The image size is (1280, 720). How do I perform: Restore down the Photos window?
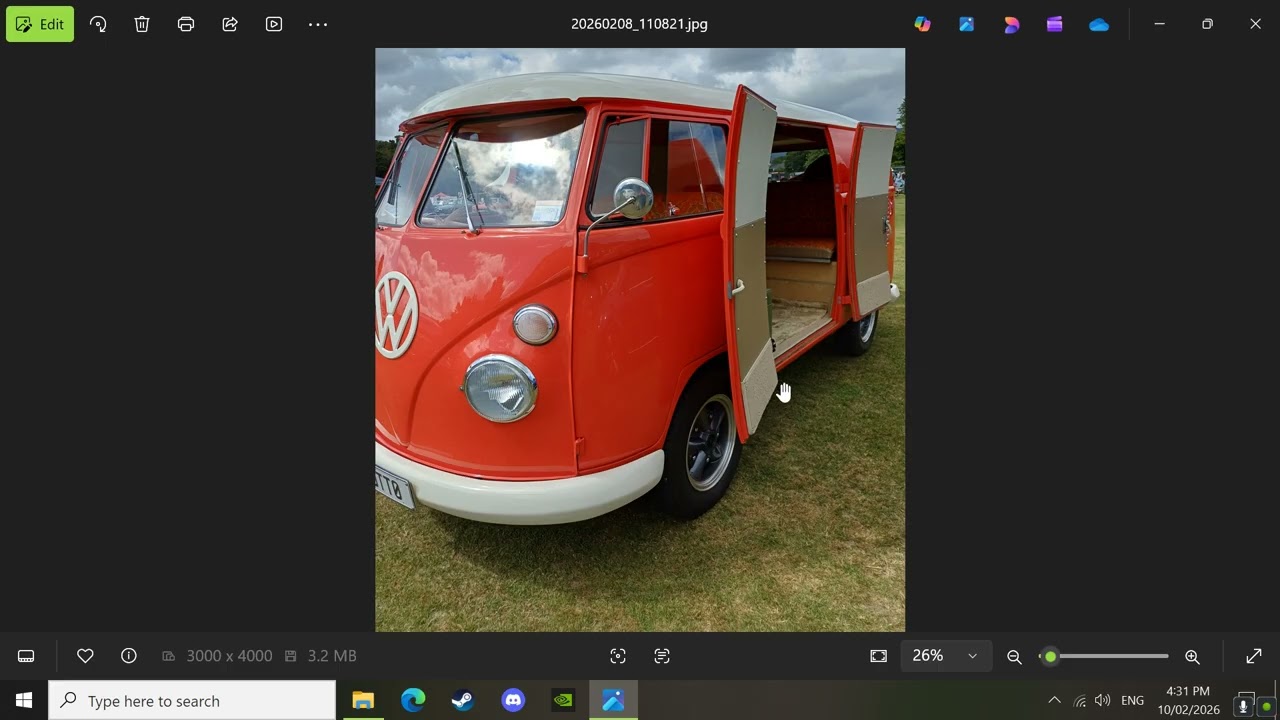click(x=1207, y=24)
